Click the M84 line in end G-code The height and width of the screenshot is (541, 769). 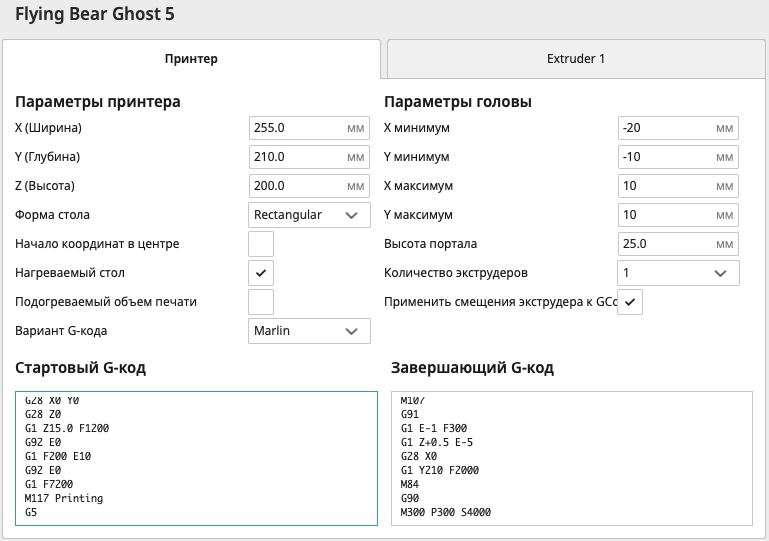[410, 484]
